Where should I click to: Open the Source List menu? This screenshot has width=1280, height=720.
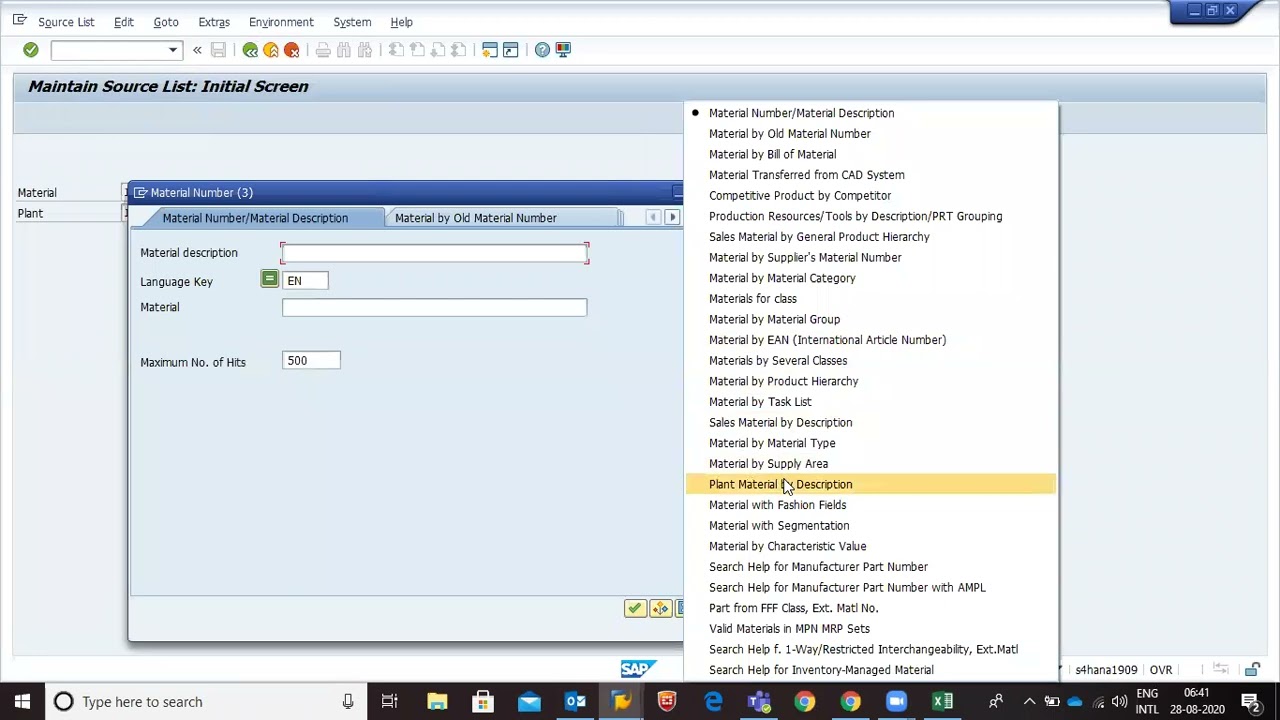pos(66,22)
